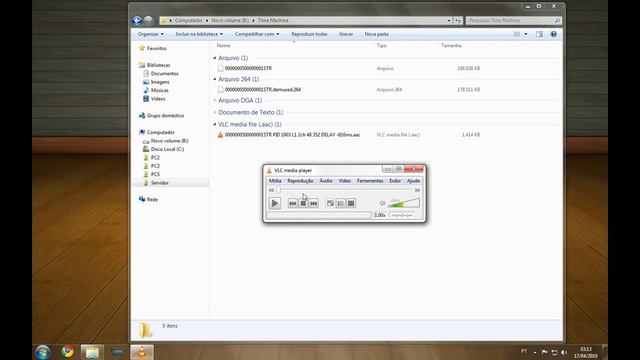Open the view options dropdown arrow
Screen dimensions: 640x360
526,34
